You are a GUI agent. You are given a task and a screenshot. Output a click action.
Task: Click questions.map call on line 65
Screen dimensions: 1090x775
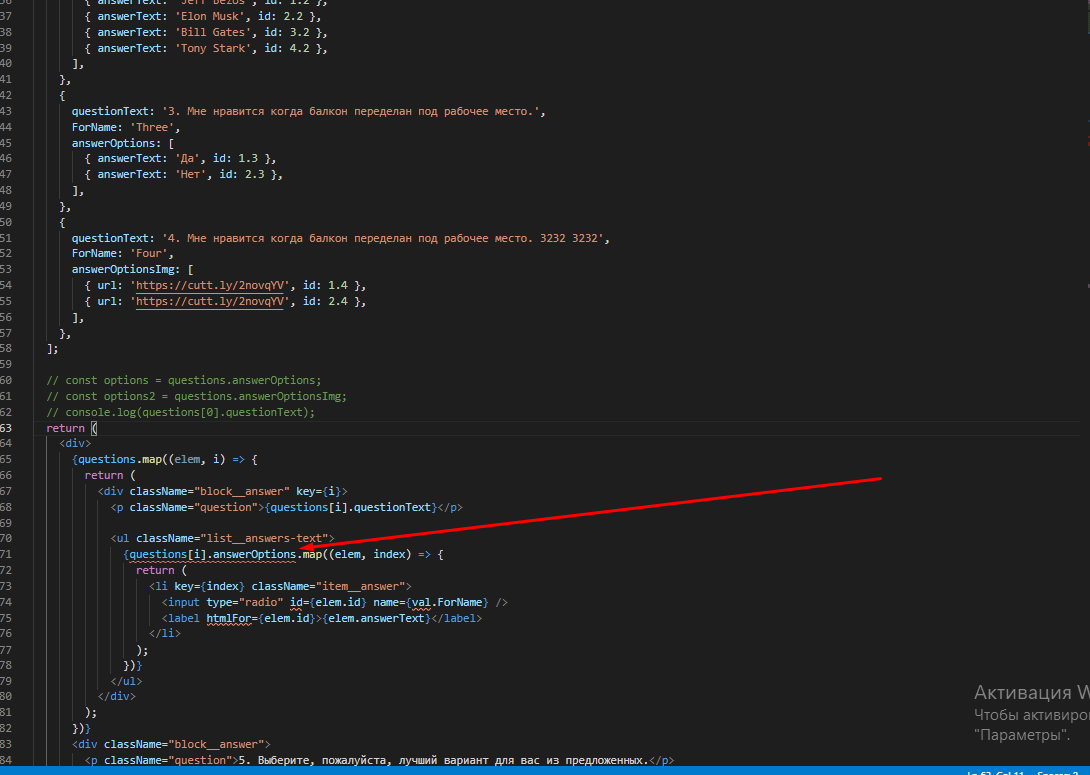pyautogui.click(x=120, y=459)
